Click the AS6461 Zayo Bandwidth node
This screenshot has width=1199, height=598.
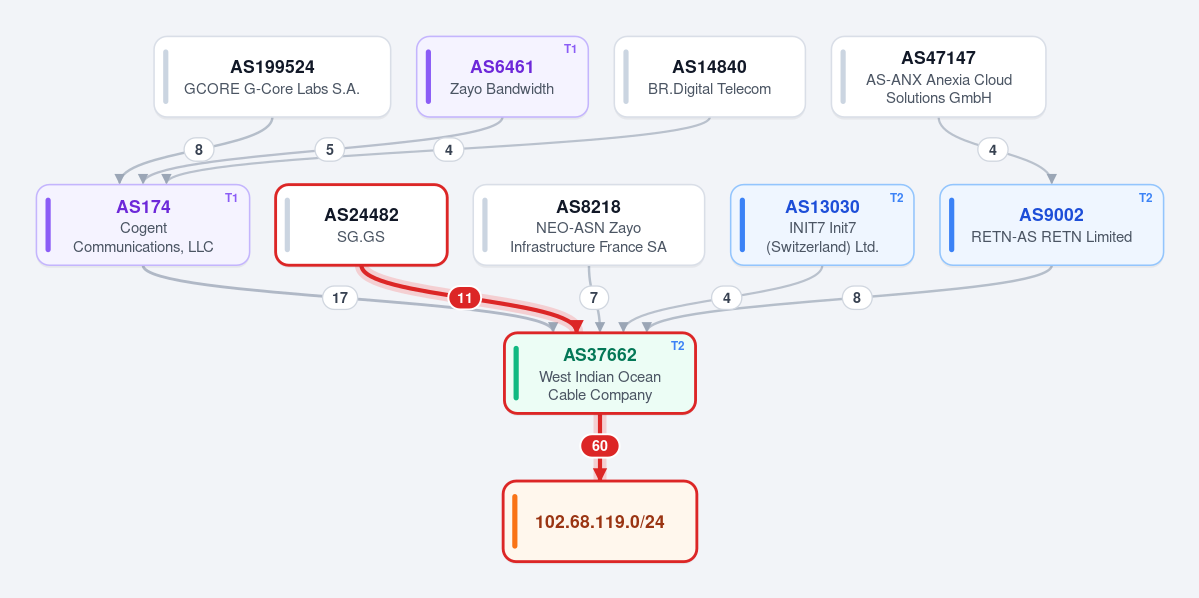coord(502,76)
